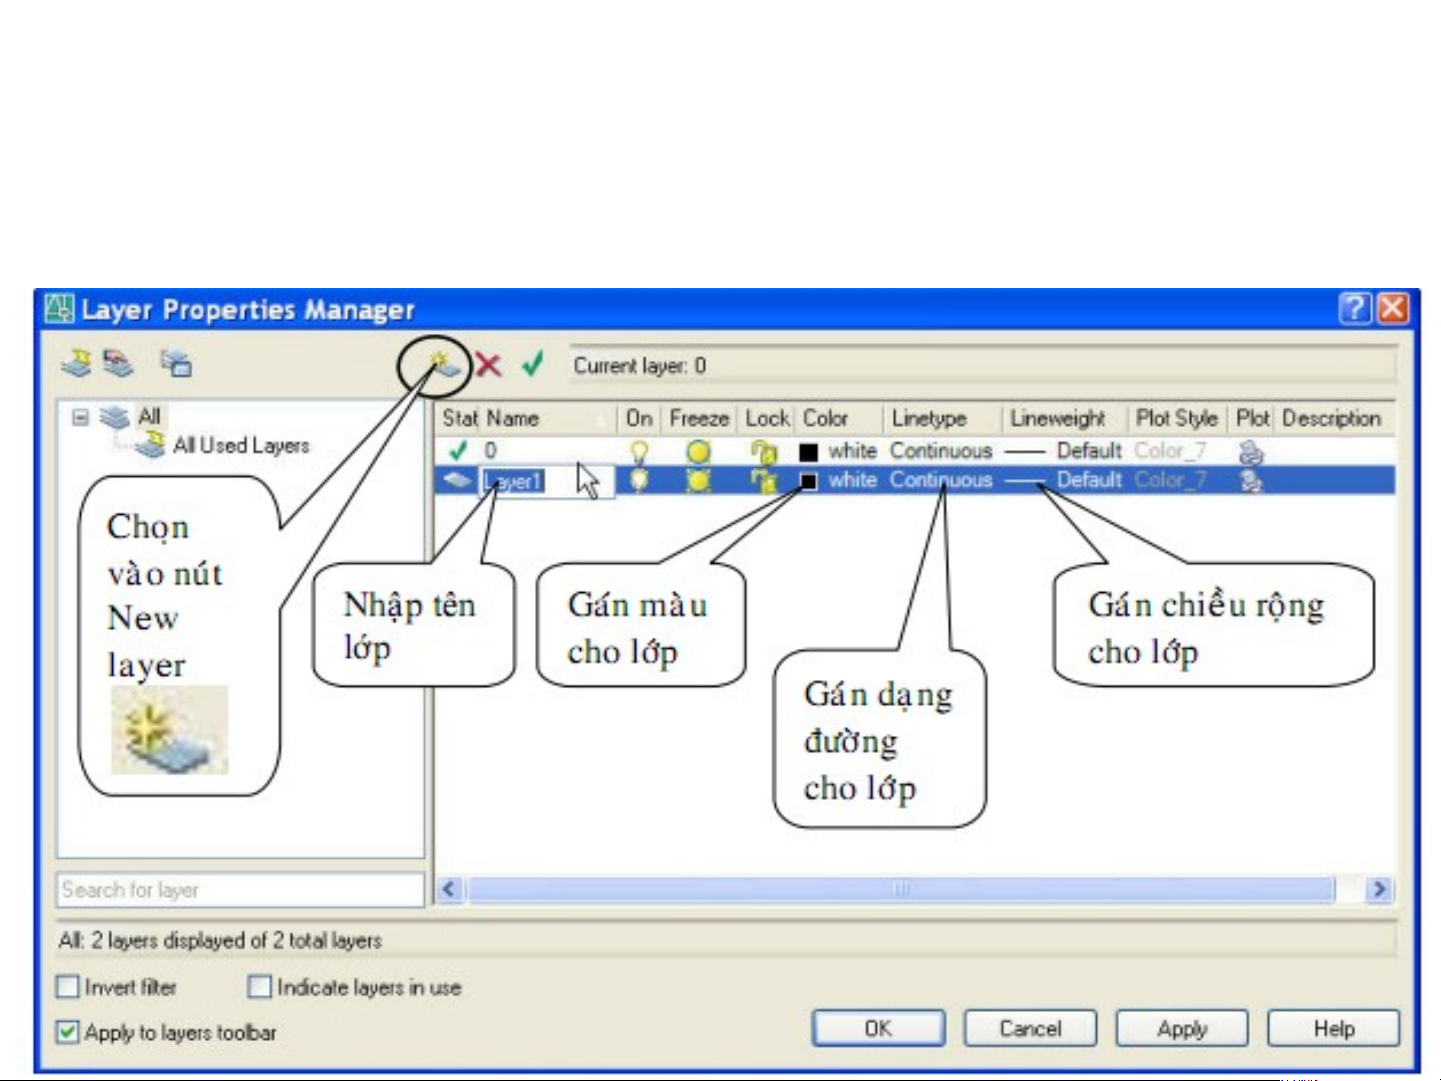This screenshot has width=1441, height=1081.
Task: Open the Layer States Manager icon
Action: click(176, 363)
